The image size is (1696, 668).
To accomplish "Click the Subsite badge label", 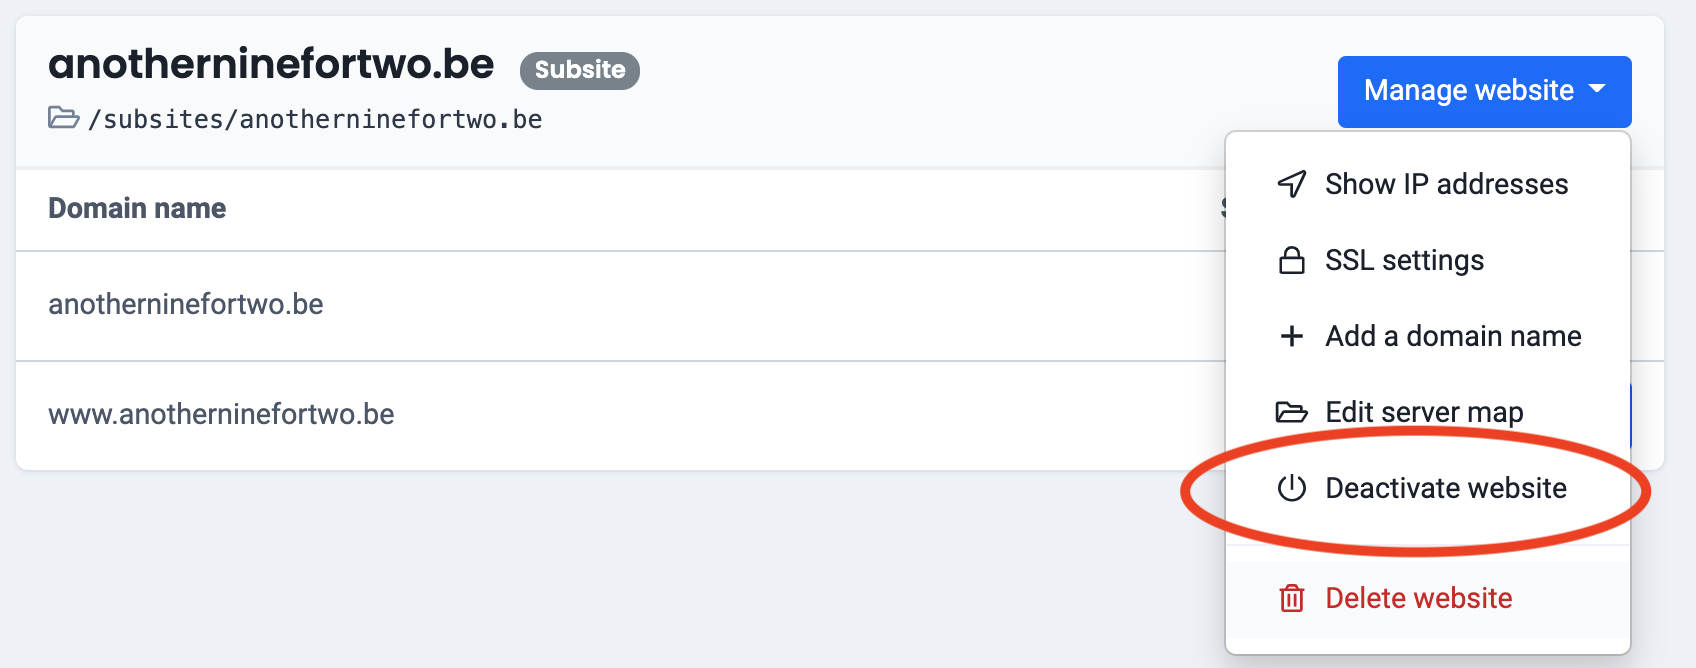I will [x=580, y=70].
